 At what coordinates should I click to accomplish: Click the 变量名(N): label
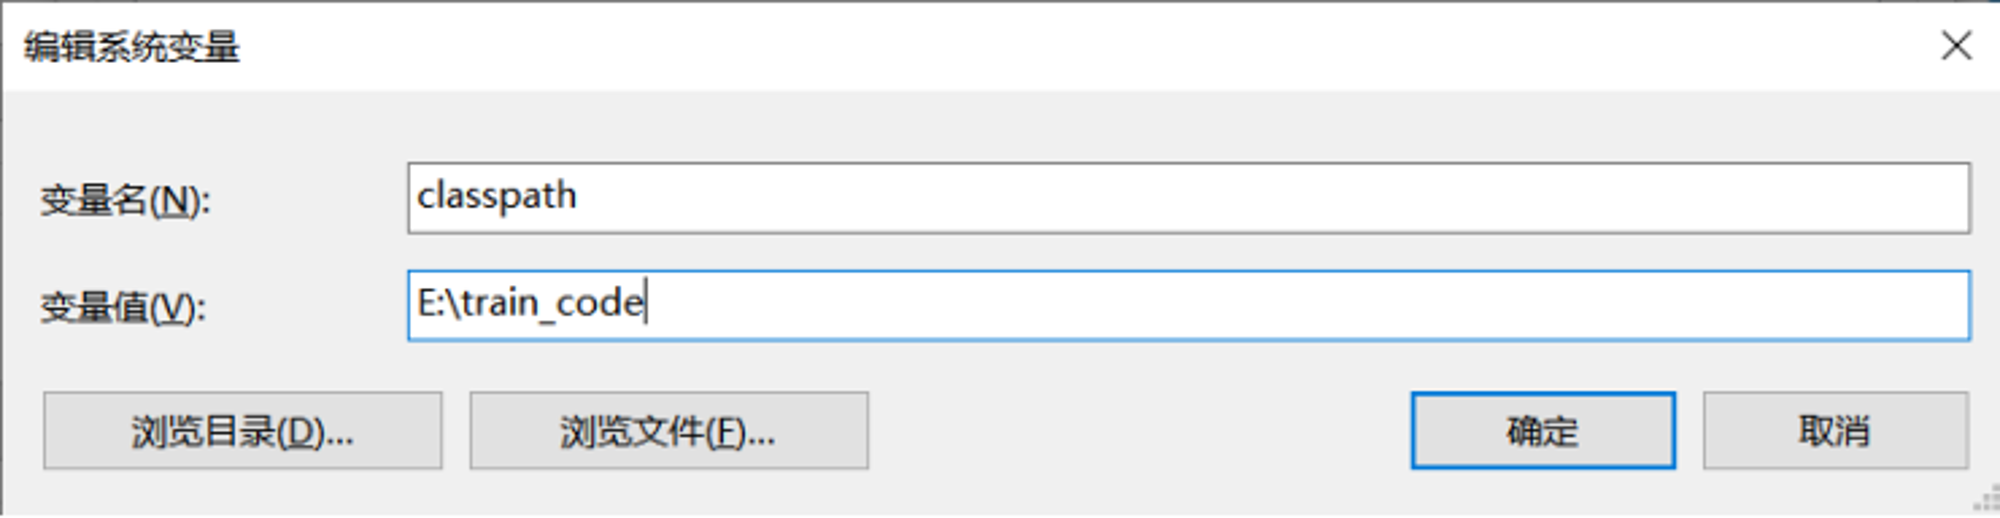pyautogui.click(x=125, y=200)
